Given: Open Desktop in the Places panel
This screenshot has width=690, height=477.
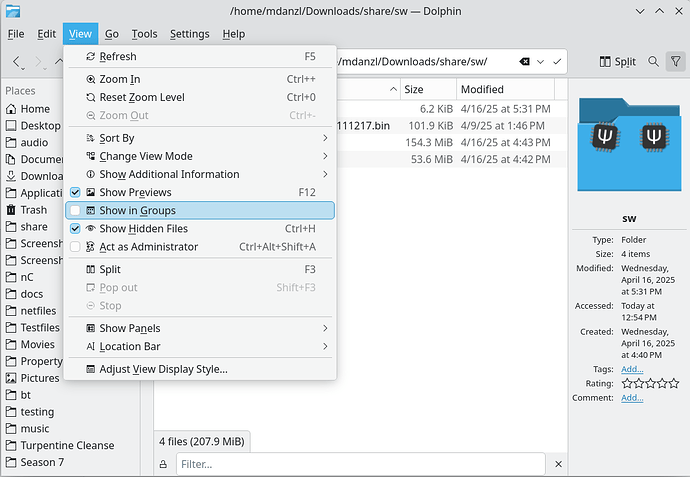Looking at the screenshot, I should (33, 126).
